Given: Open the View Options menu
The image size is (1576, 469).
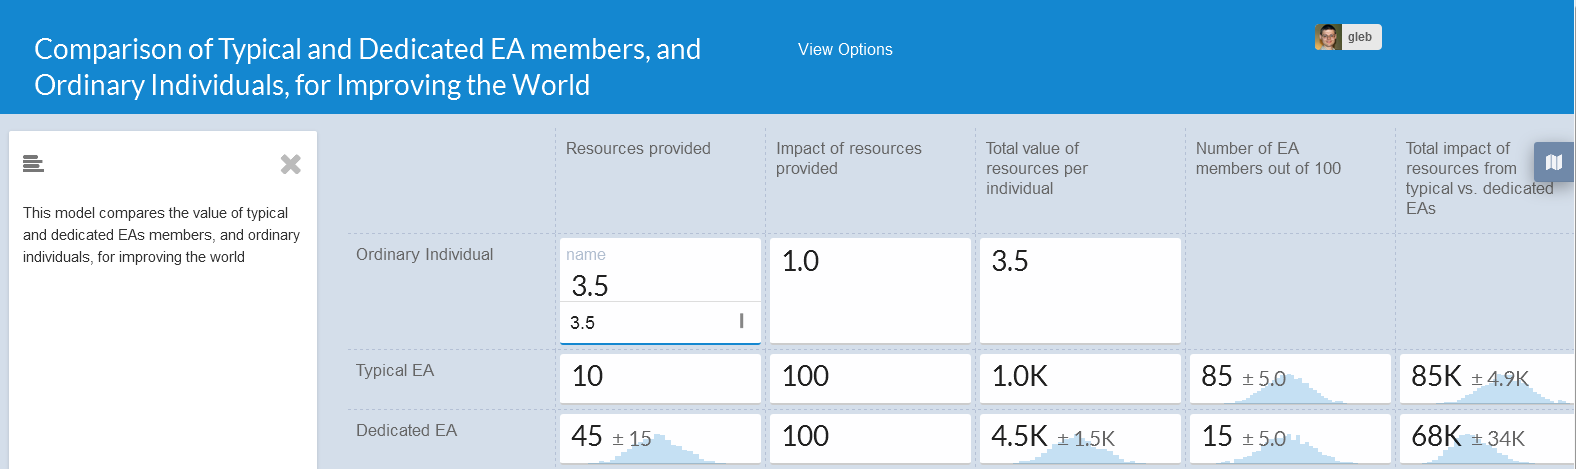Looking at the screenshot, I should point(845,49).
